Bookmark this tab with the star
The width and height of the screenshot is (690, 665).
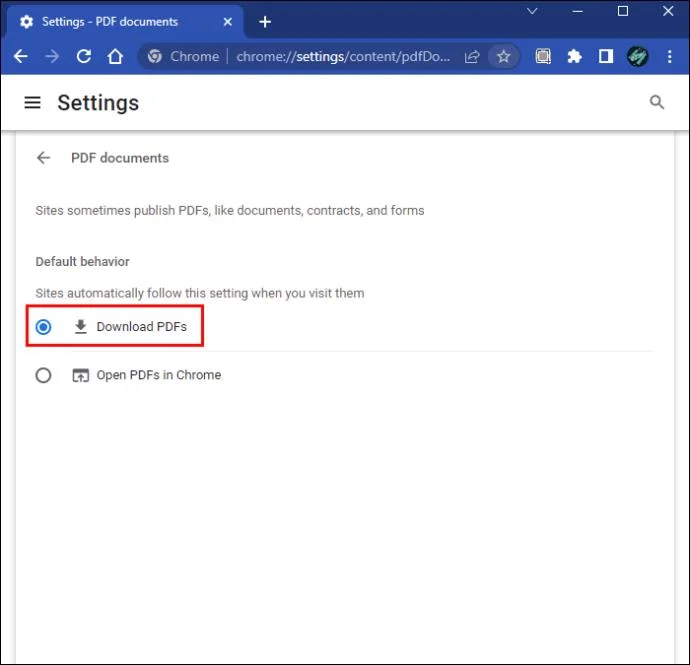pos(503,56)
